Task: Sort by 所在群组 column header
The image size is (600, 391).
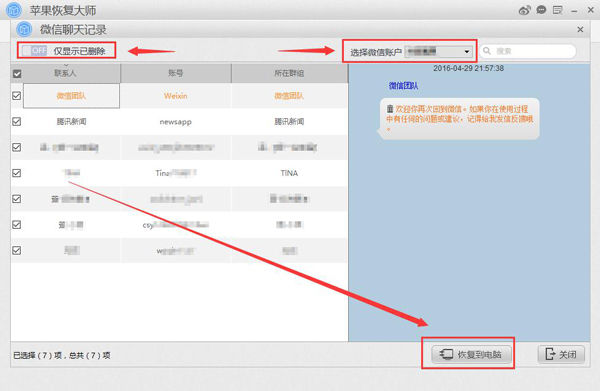Action: coord(290,73)
